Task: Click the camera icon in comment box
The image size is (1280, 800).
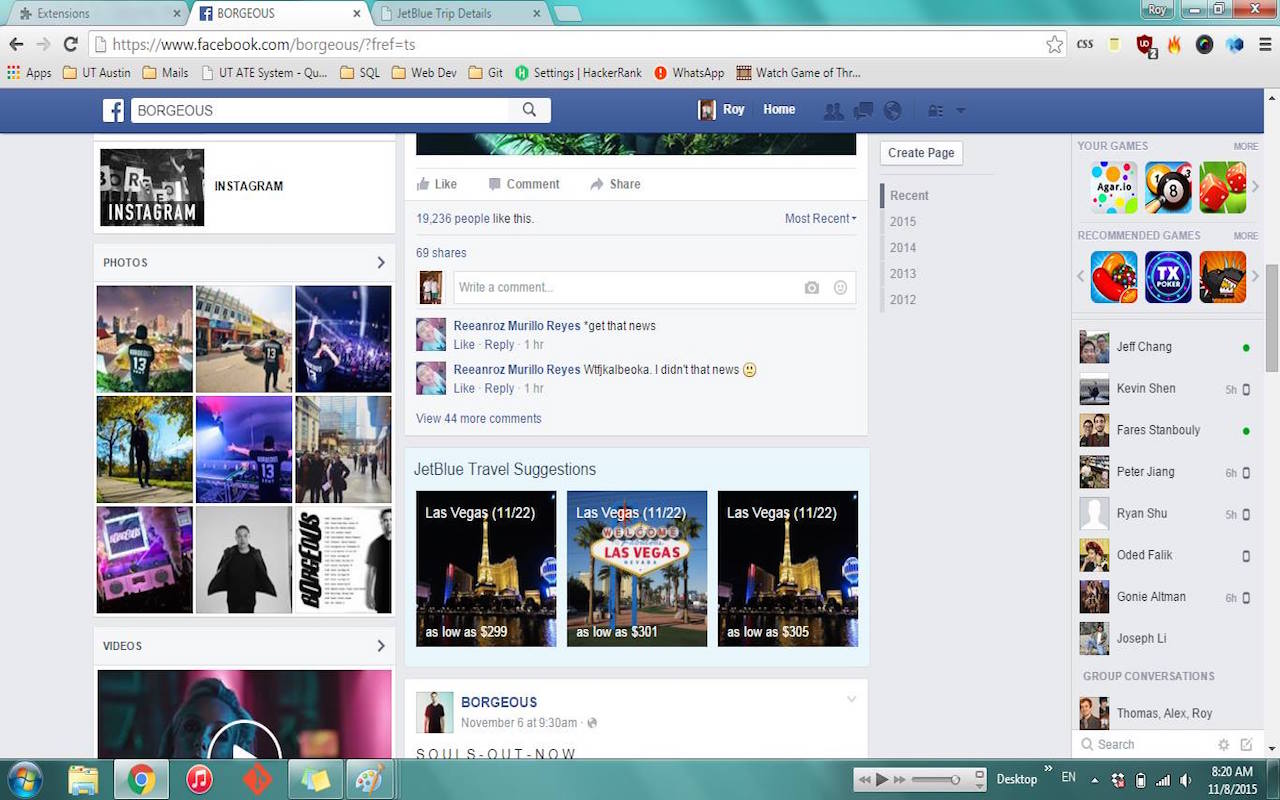Action: (812, 288)
